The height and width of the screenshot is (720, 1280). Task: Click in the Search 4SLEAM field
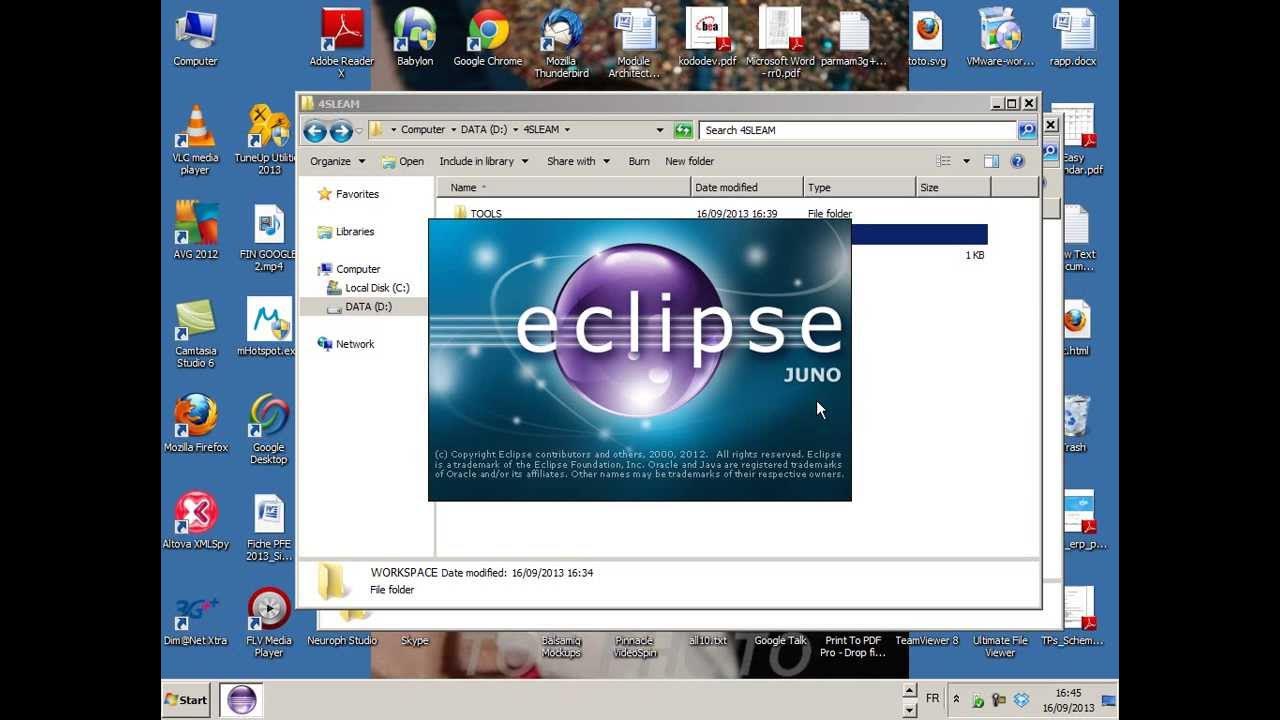pos(859,130)
